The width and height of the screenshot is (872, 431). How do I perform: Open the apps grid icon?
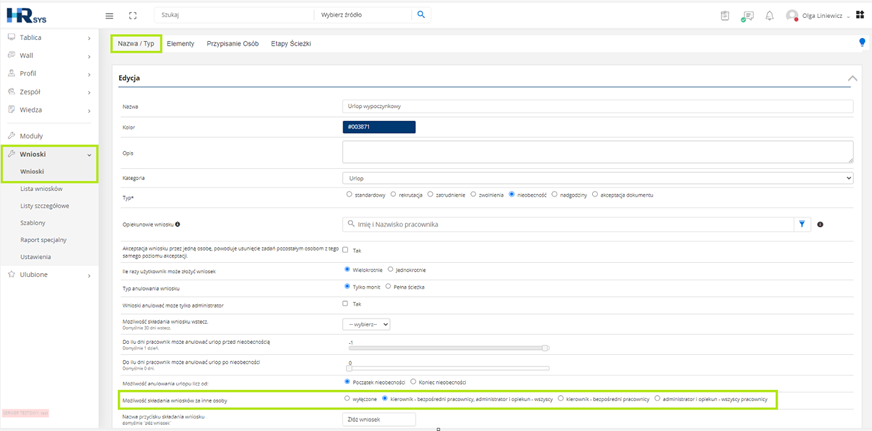860,15
